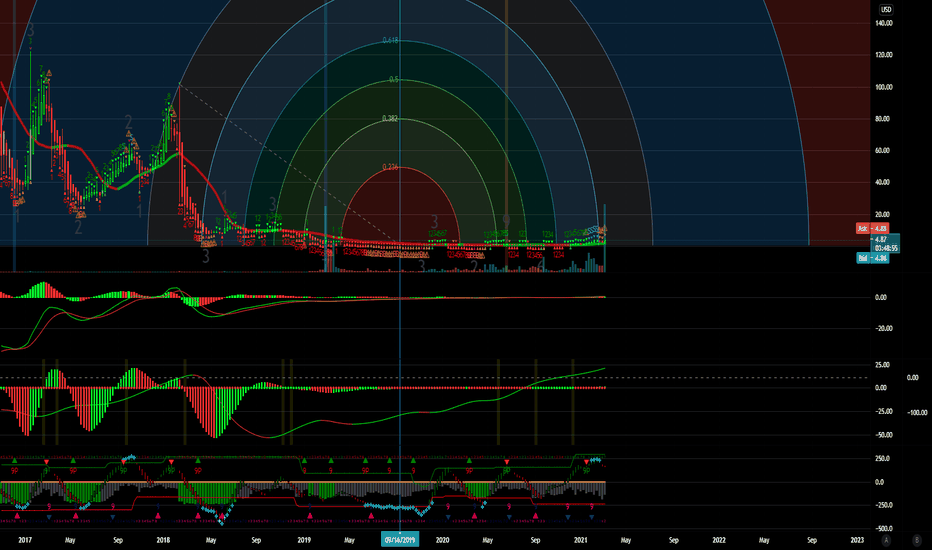Screen dimensions: 932x550
Task: Click the red Ask price label
Action: click(x=872, y=228)
